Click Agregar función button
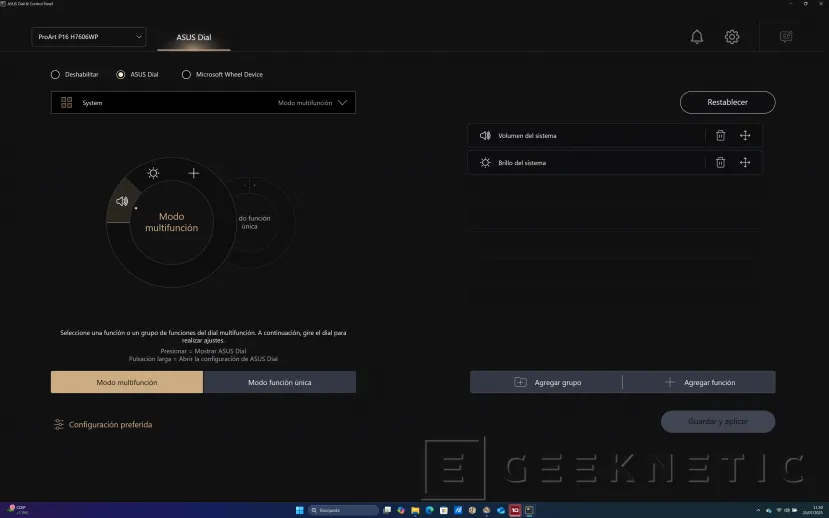Viewport: 829px width, 518px height. click(x=699, y=382)
